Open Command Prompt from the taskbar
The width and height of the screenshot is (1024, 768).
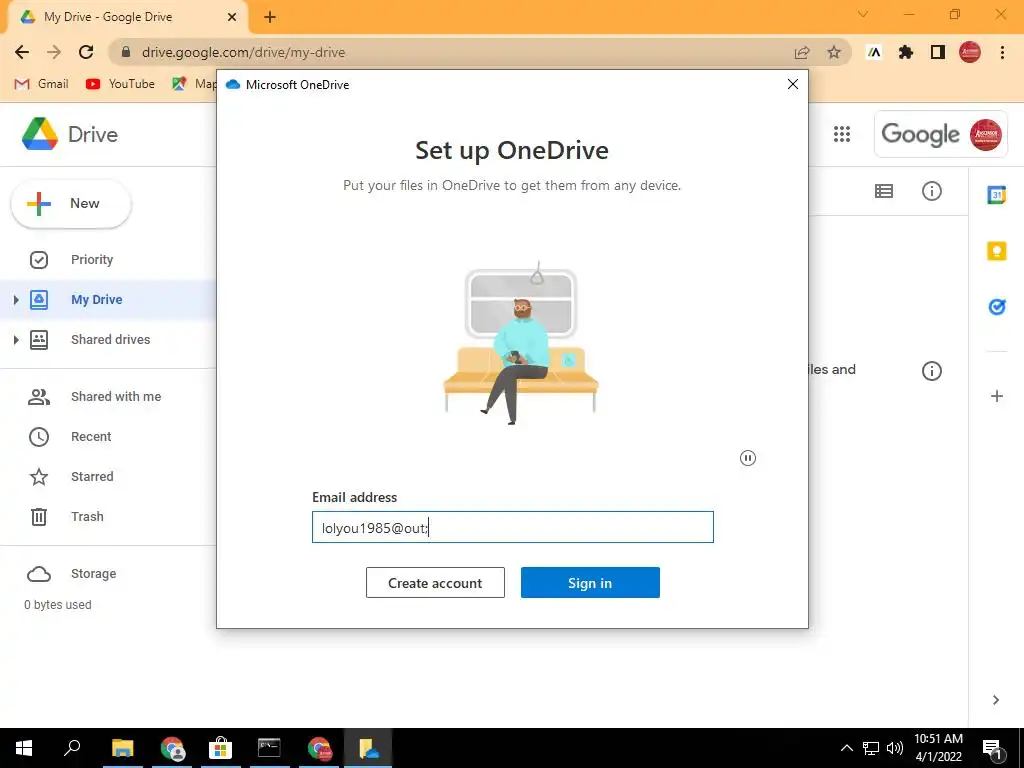click(269, 748)
